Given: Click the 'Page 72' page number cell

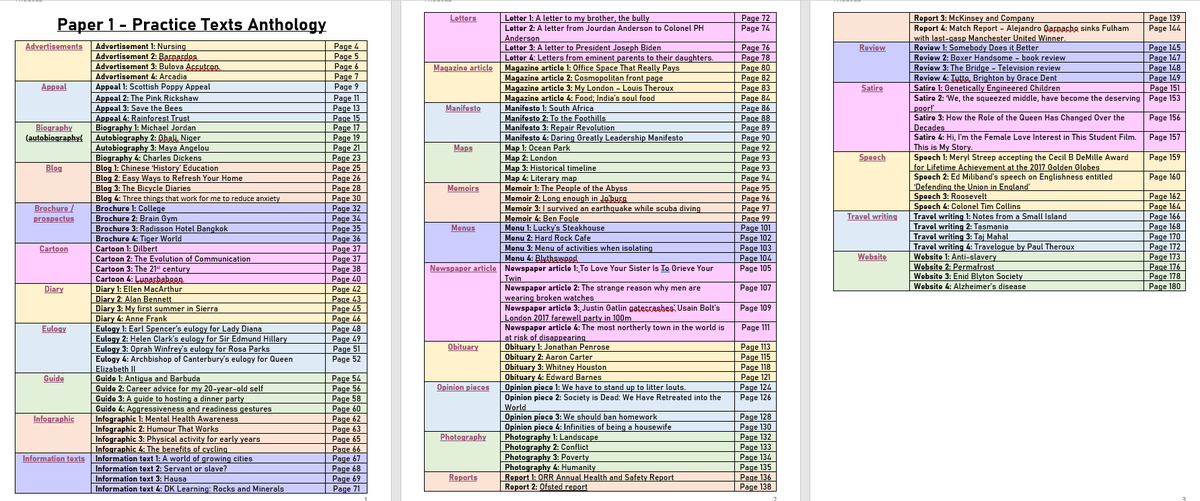Looking at the screenshot, I should click(x=754, y=18).
